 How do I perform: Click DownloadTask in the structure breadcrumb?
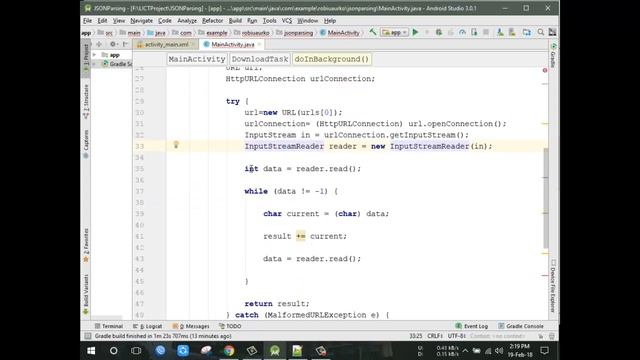260,59
